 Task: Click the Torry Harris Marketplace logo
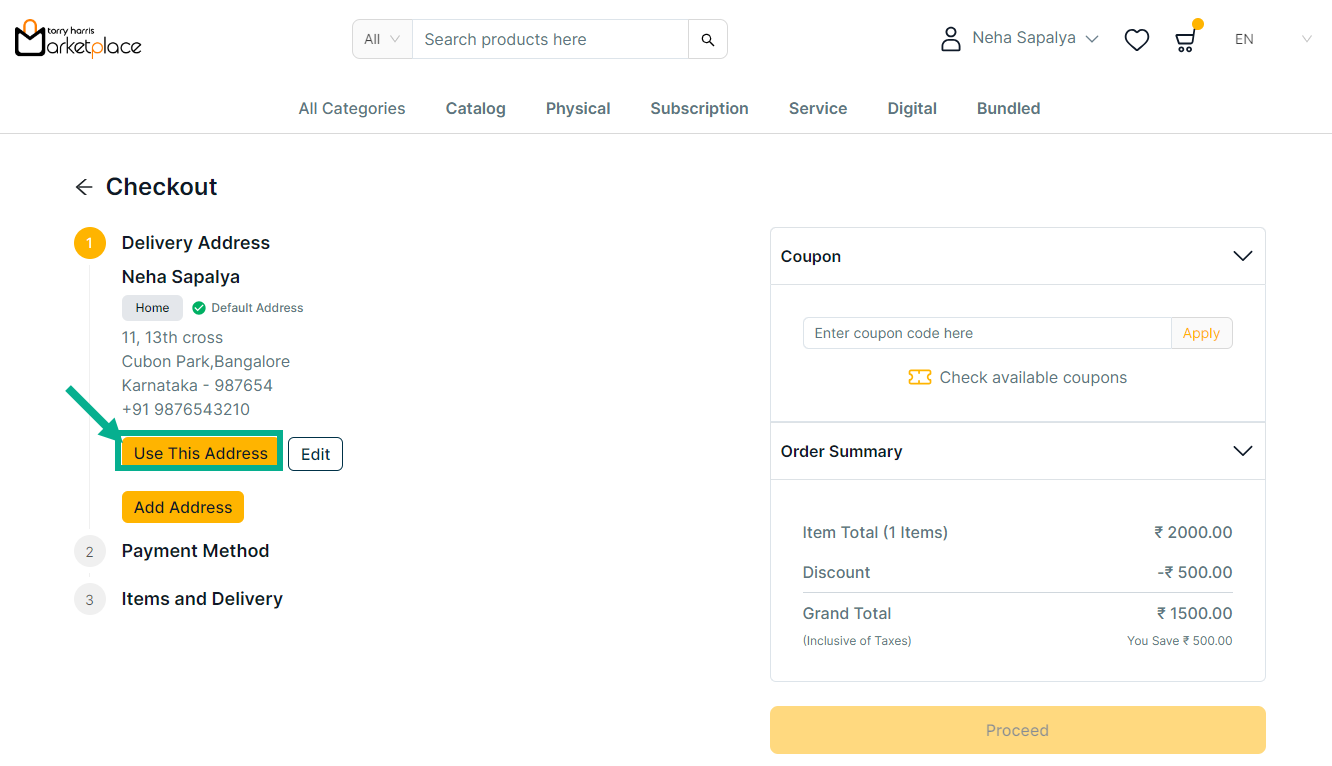point(78,39)
